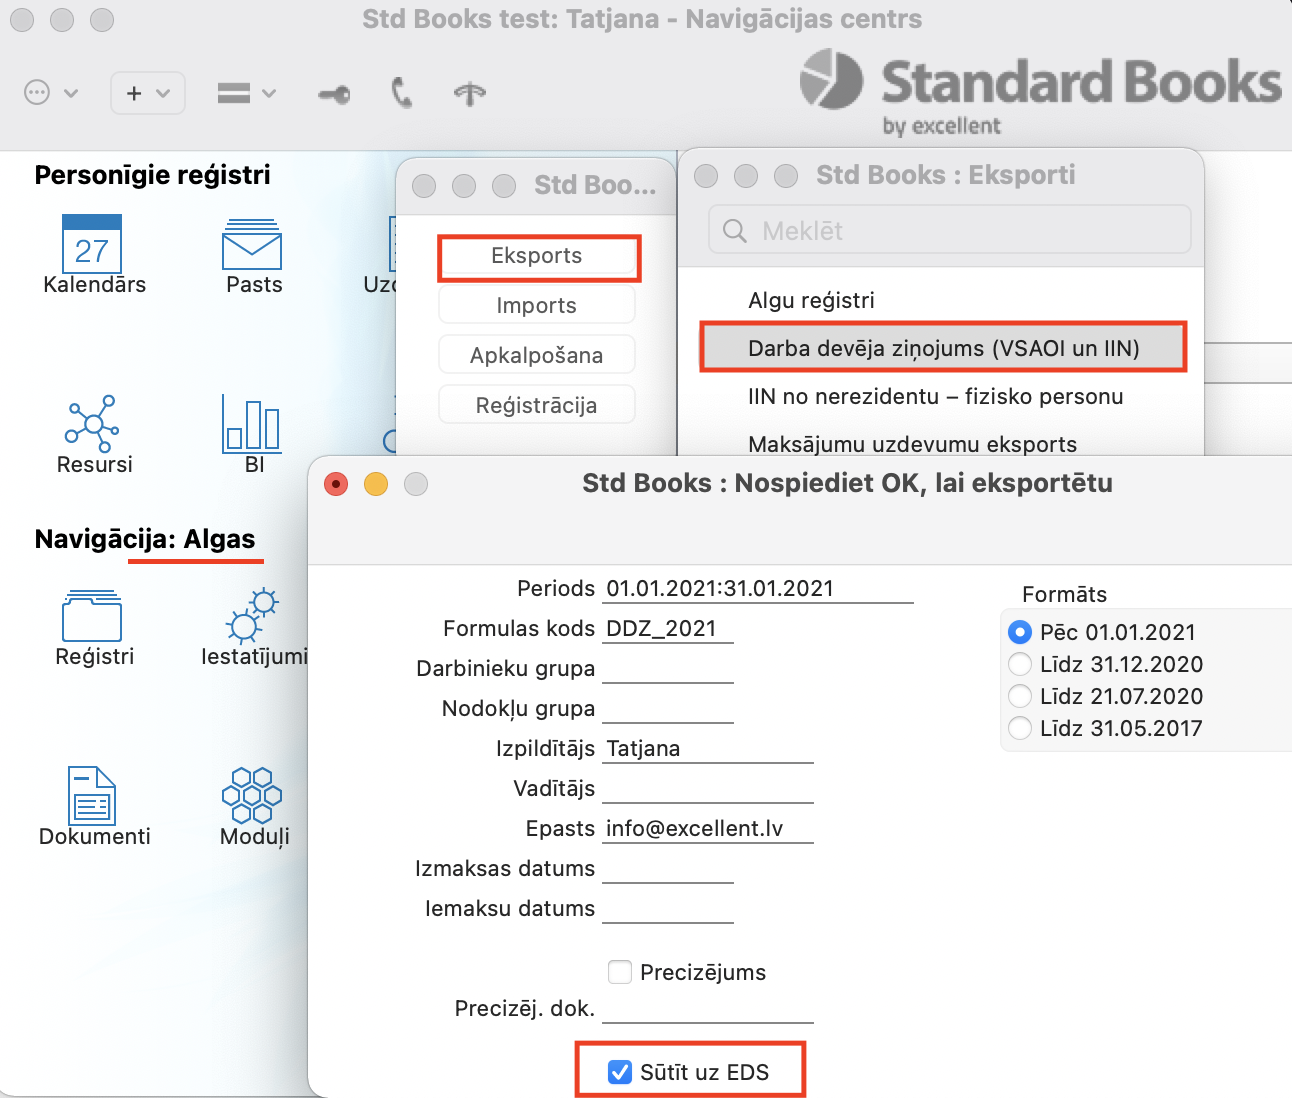The height and width of the screenshot is (1098, 1292).
Task: Choose Algu reģistri from the export list
Action: coord(811,300)
